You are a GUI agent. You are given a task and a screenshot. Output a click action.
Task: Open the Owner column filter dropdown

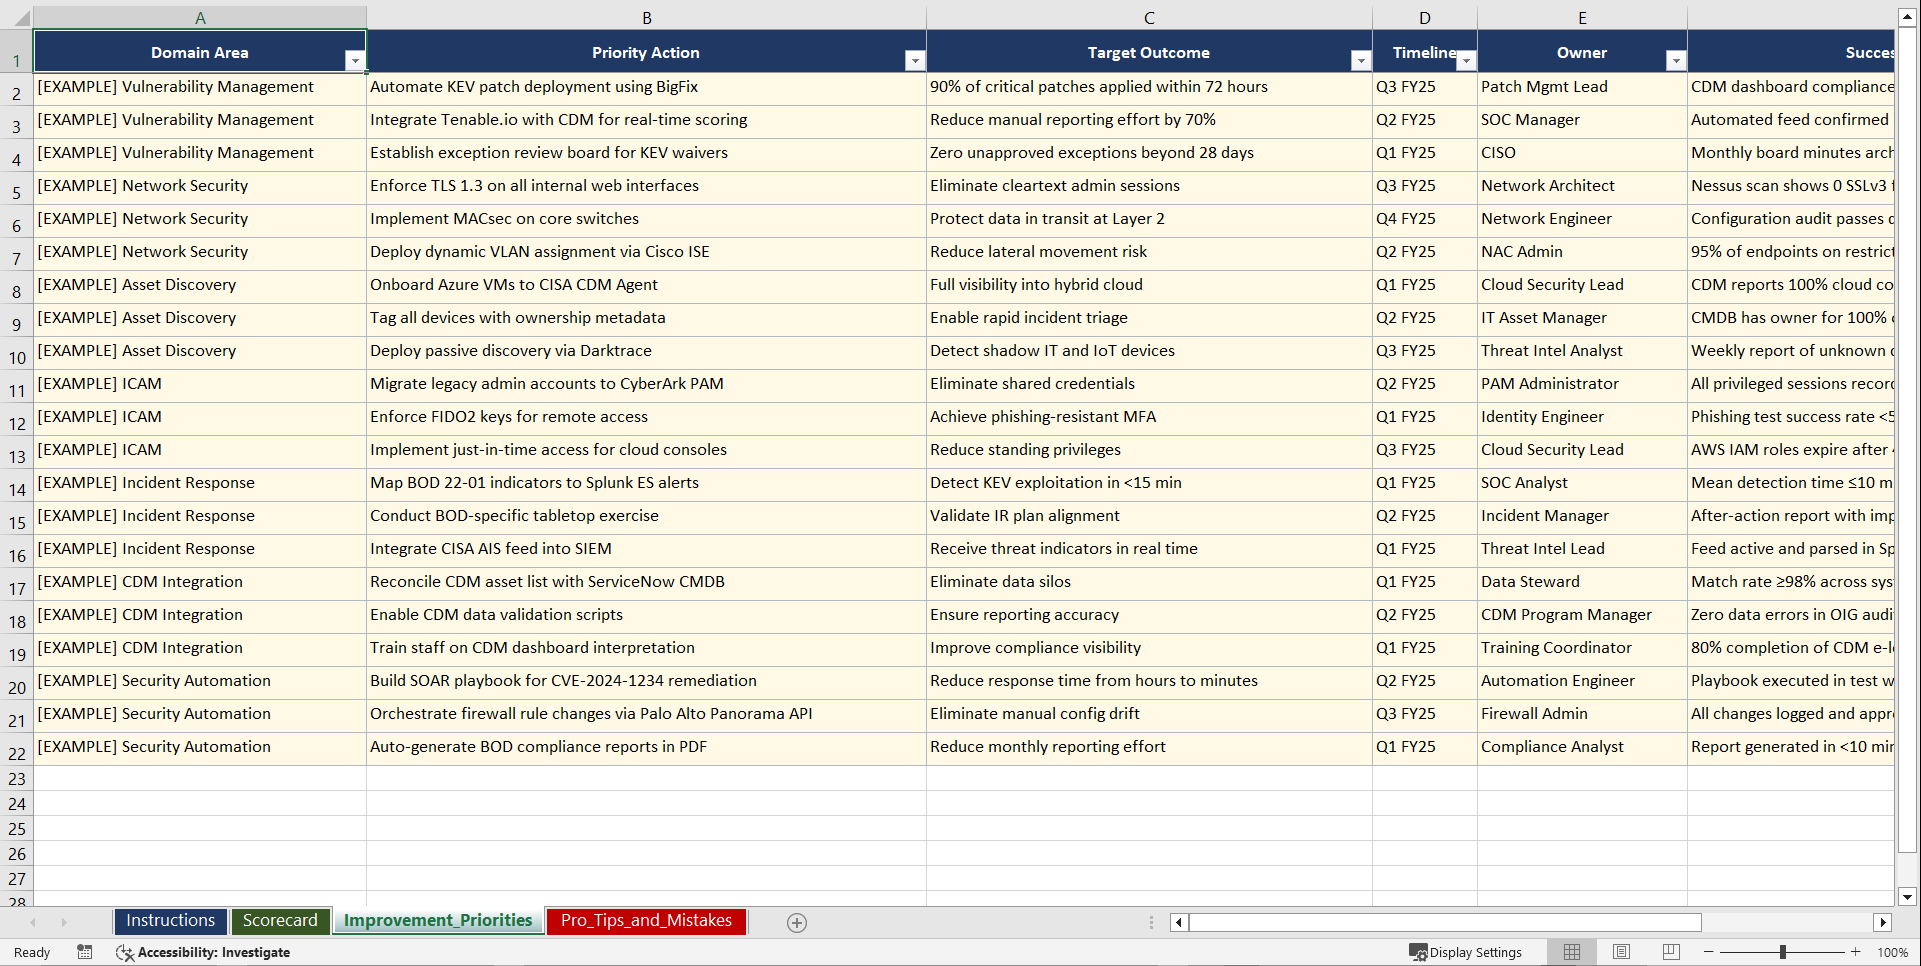1675,60
